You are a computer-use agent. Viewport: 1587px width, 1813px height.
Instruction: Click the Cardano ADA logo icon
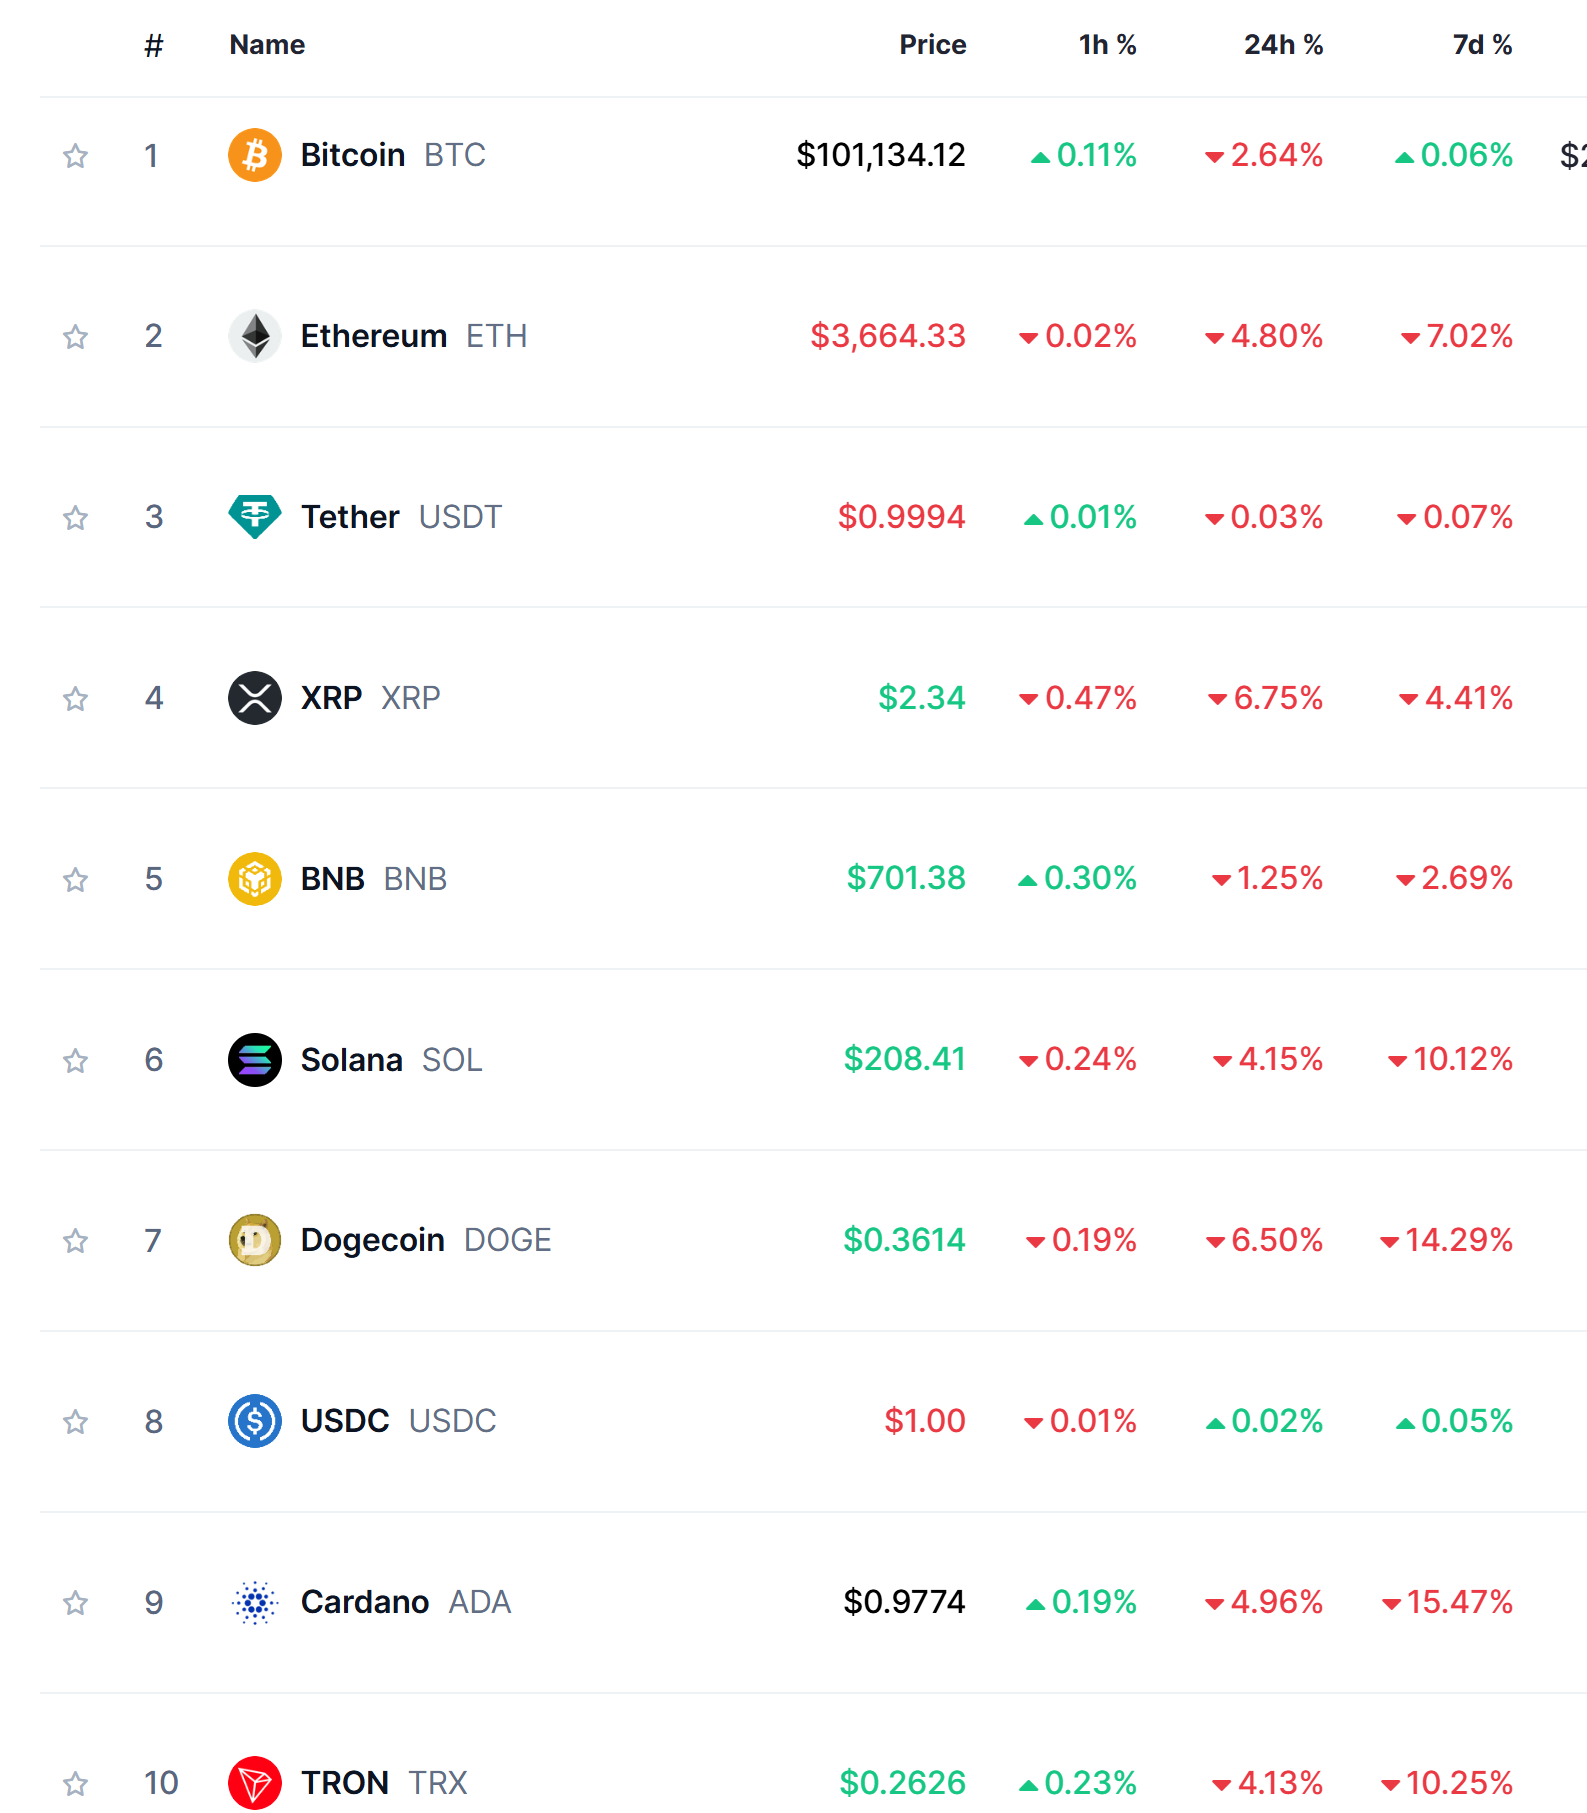[x=256, y=1602]
